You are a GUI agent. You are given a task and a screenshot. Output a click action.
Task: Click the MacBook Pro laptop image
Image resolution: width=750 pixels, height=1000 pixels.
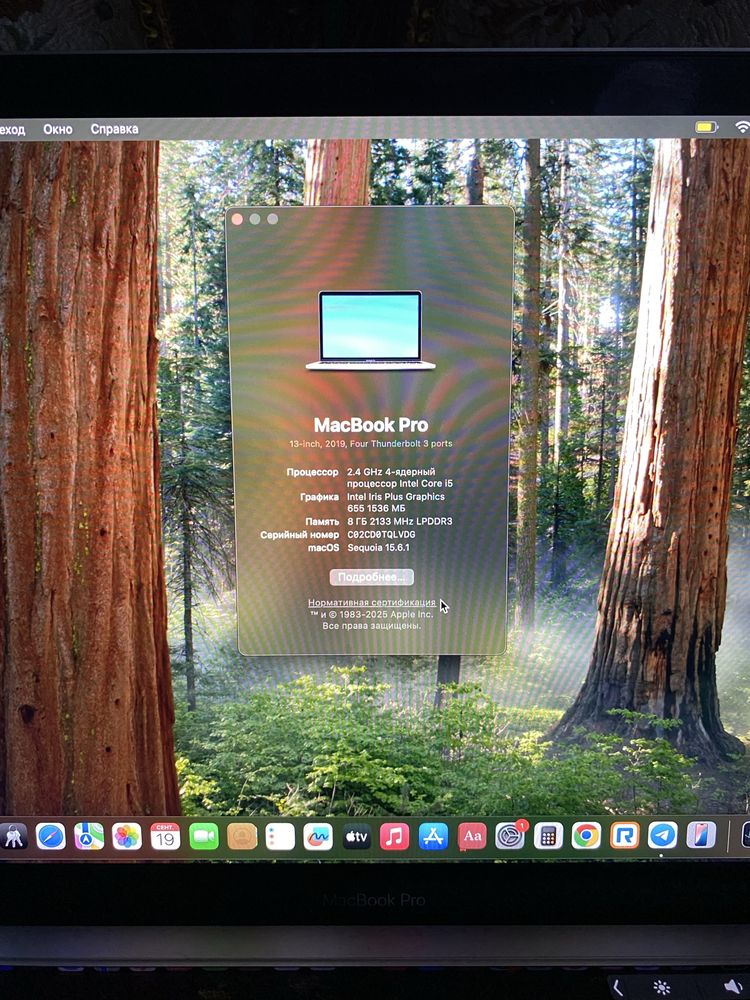tap(371, 330)
